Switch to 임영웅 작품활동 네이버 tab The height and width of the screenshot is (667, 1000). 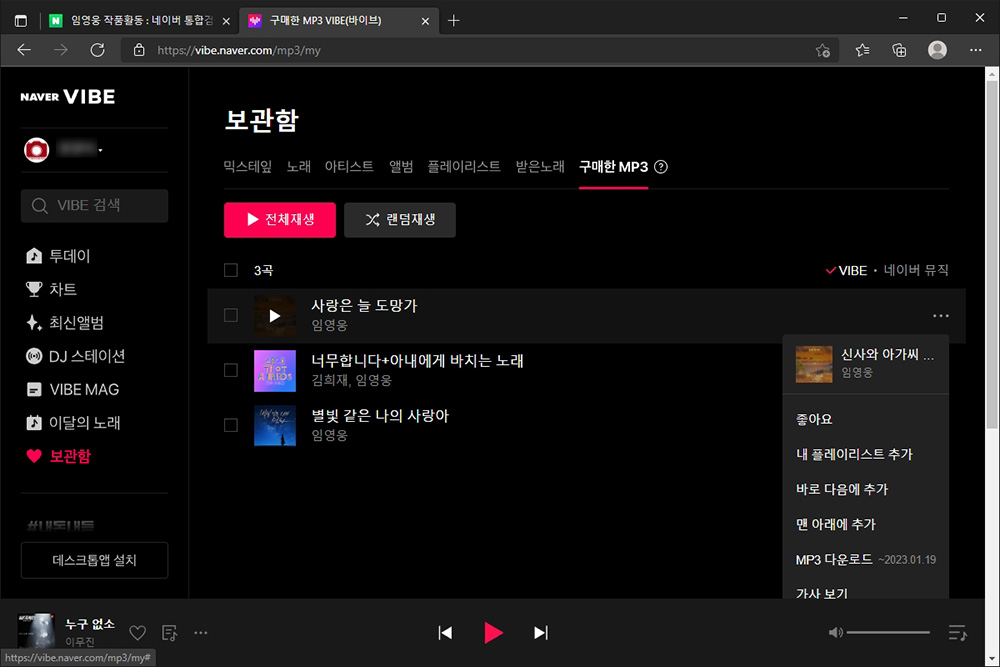(x=140, y=20)
